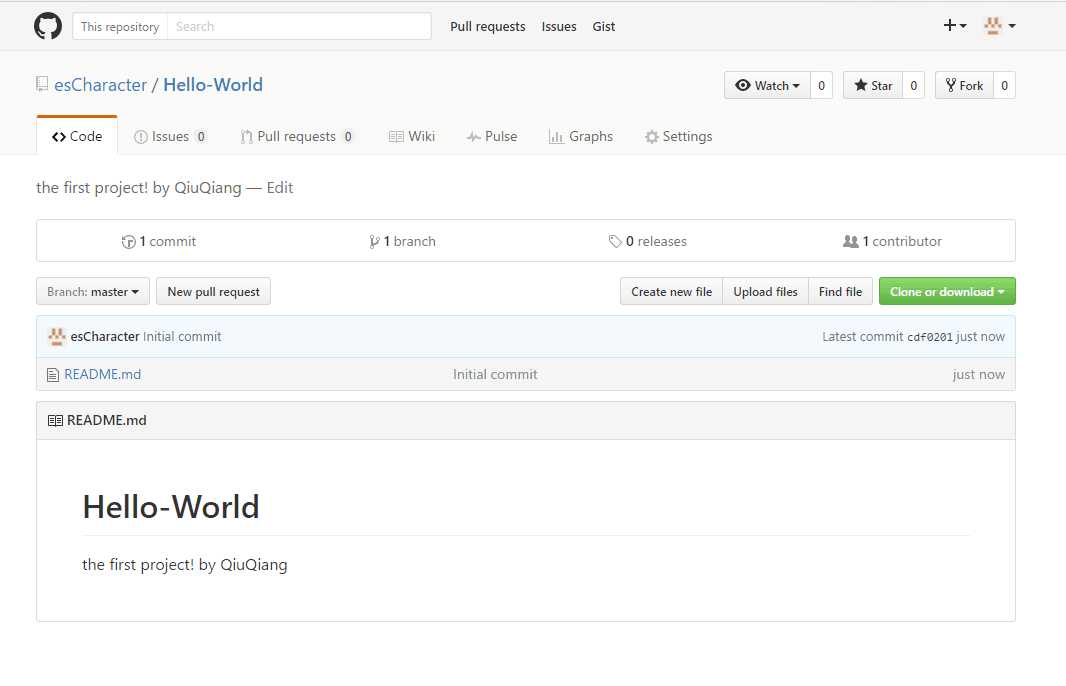Open the GitHub Octocat logo home
The image size is (1066, 686).
[48, 27]
